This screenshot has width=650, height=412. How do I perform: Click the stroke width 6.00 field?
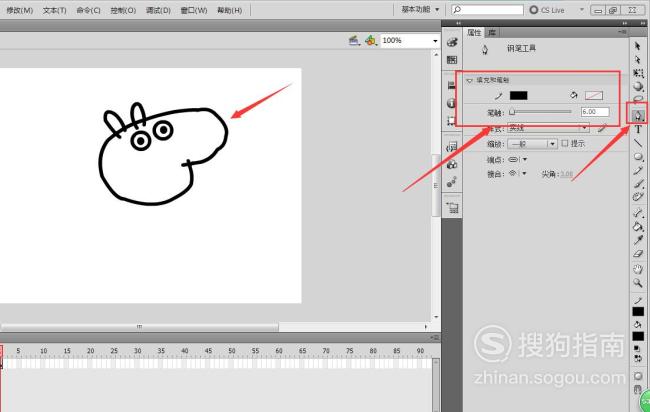[595, 111]
